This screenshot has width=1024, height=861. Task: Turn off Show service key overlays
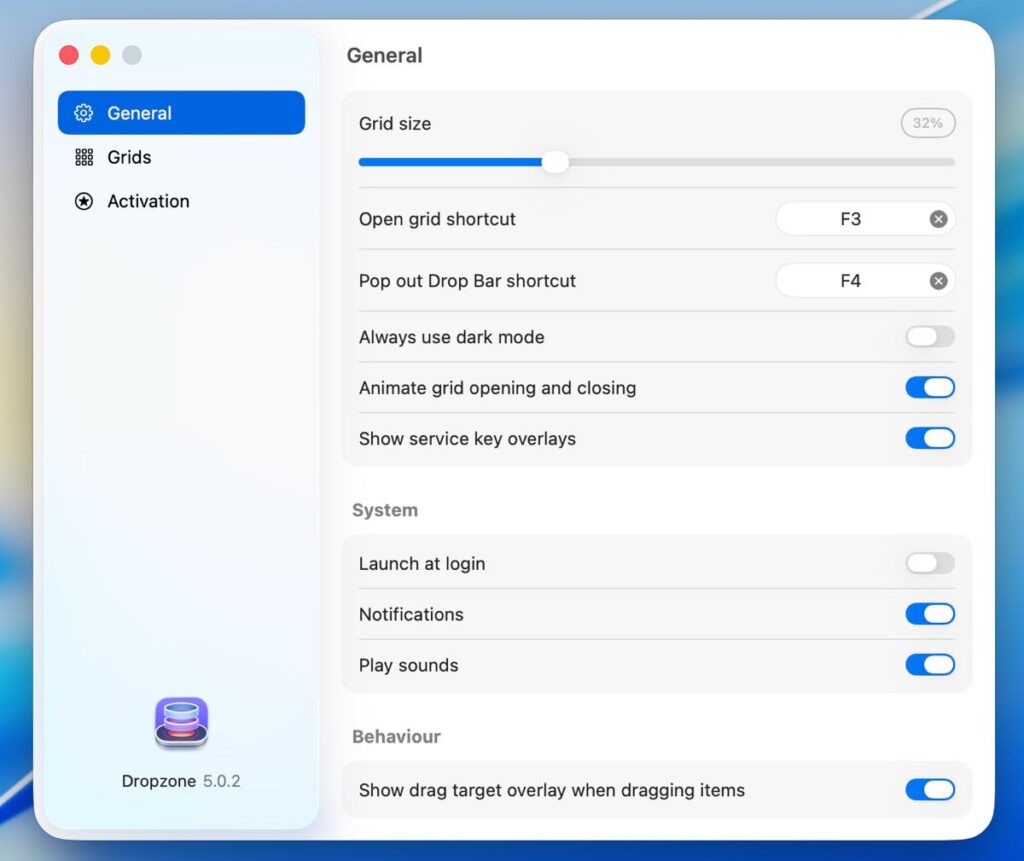(x=930, y=439)
